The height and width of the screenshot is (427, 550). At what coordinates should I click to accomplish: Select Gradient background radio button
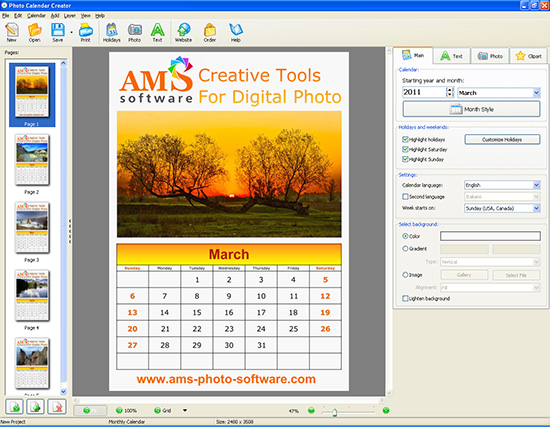tap(405, 248)
